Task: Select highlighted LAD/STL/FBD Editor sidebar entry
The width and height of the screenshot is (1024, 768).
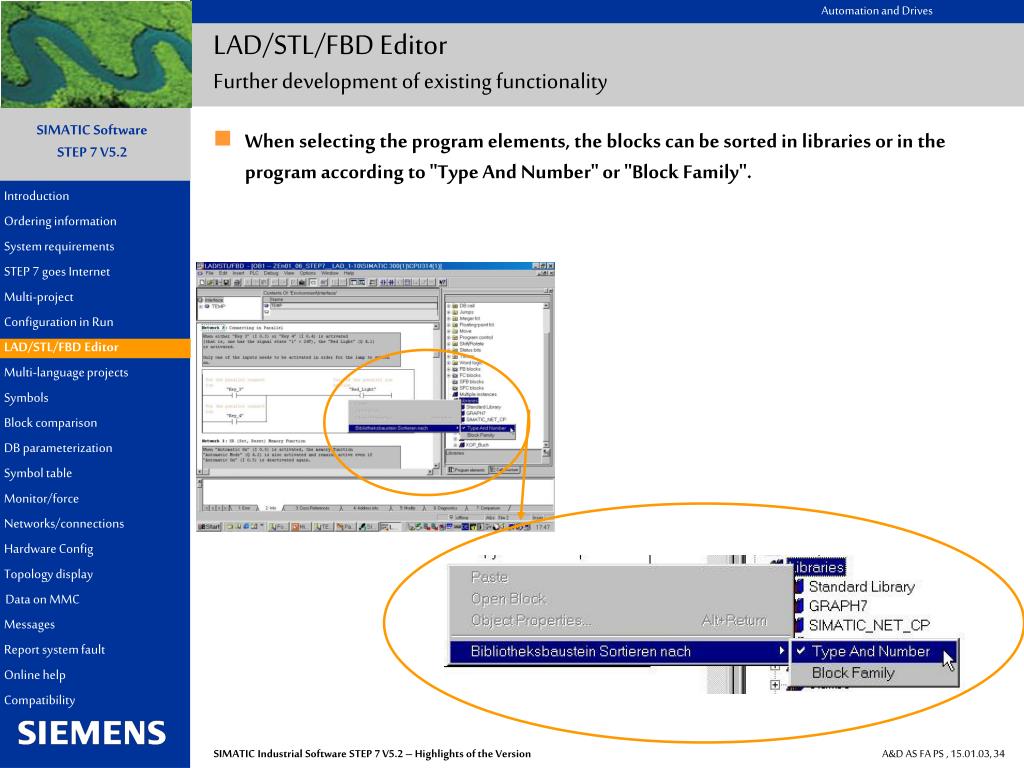Action: (x=95, y=347)
